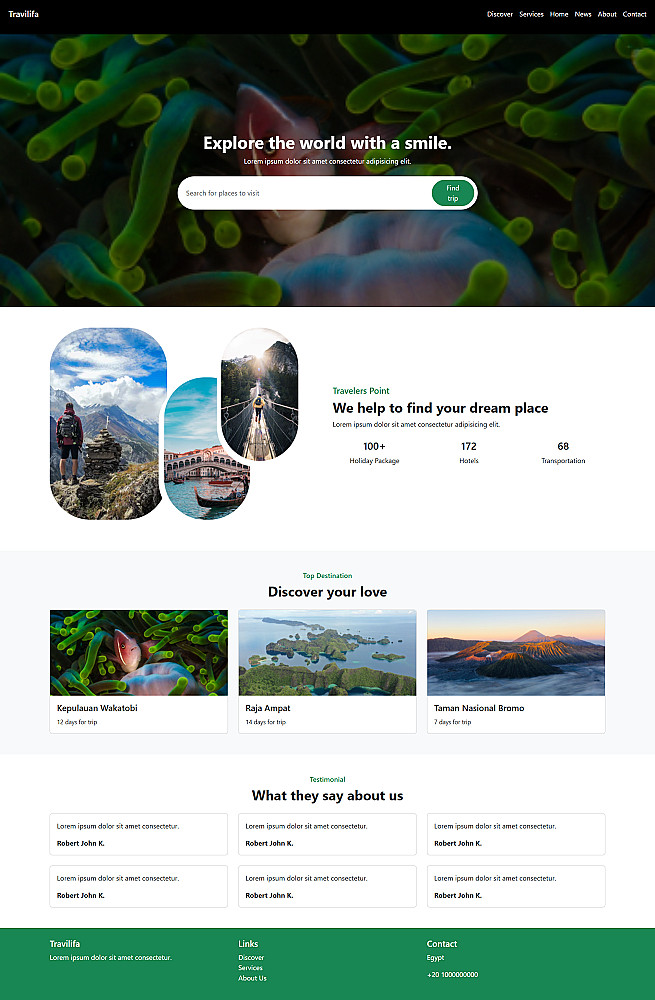The image size is (655, 1000).
Task: Go to the Services nav item
Action: coord(531,14)
